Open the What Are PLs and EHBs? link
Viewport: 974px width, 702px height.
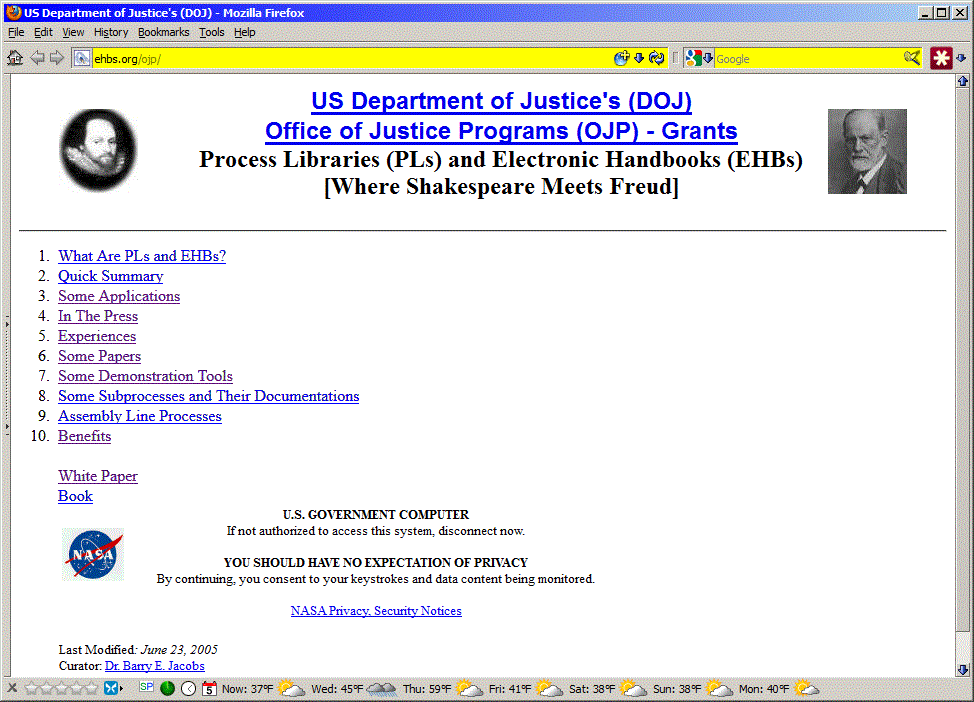click(142, 256)
